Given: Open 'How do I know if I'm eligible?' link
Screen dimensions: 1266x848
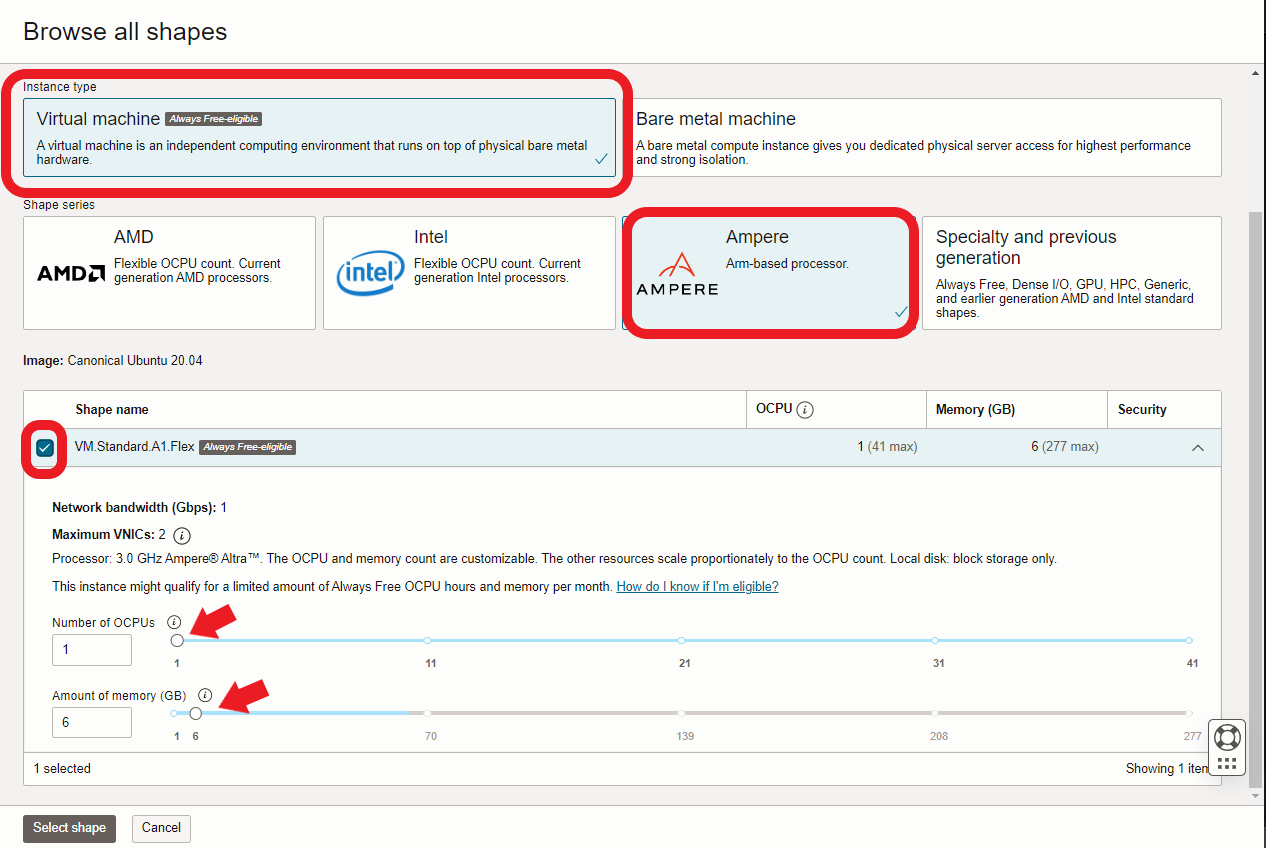Looking at the screenshot, I should pyautogui.click(x=697, y=587).
